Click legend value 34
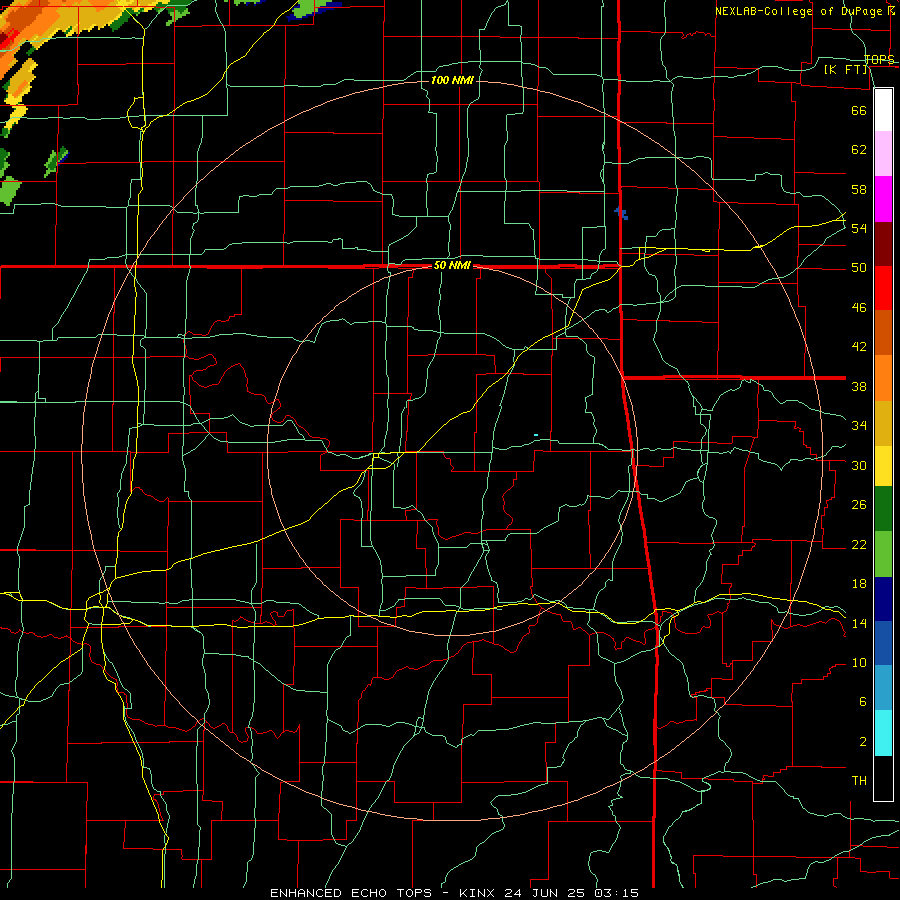This screenshot has width=900, height=900. point(859,426)
